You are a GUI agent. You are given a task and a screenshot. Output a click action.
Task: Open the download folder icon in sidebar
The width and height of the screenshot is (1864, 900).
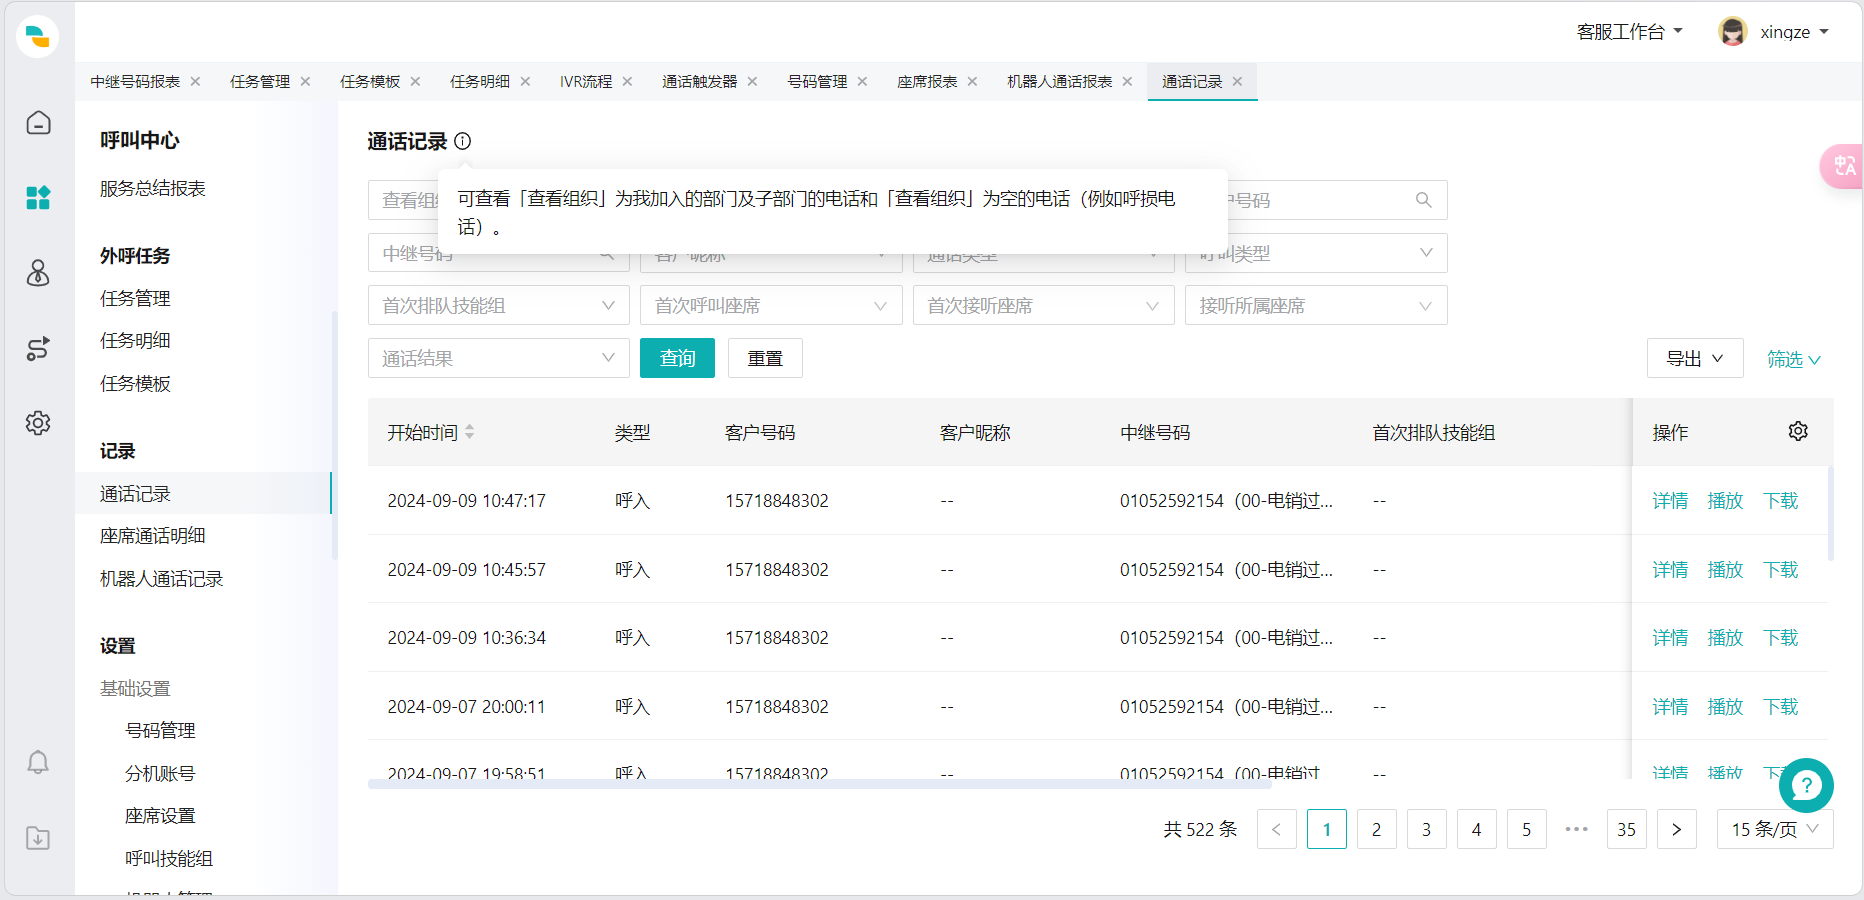38,838
